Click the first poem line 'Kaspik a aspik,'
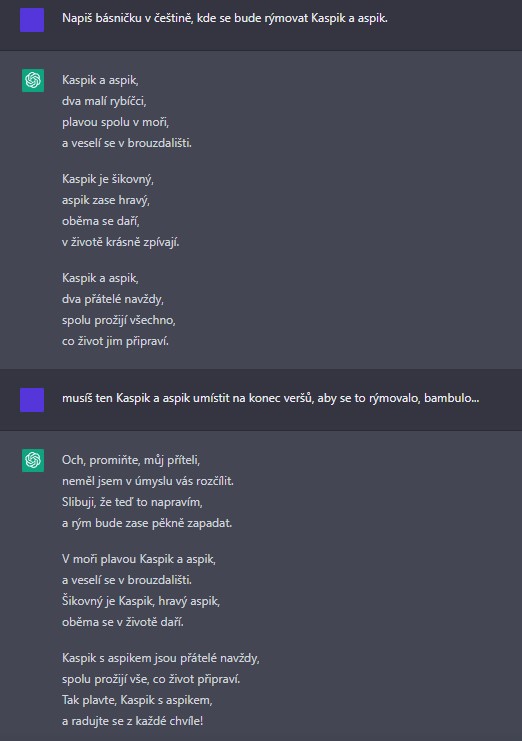The width and height of the screenshot is (522, 741). pos(100,80)
